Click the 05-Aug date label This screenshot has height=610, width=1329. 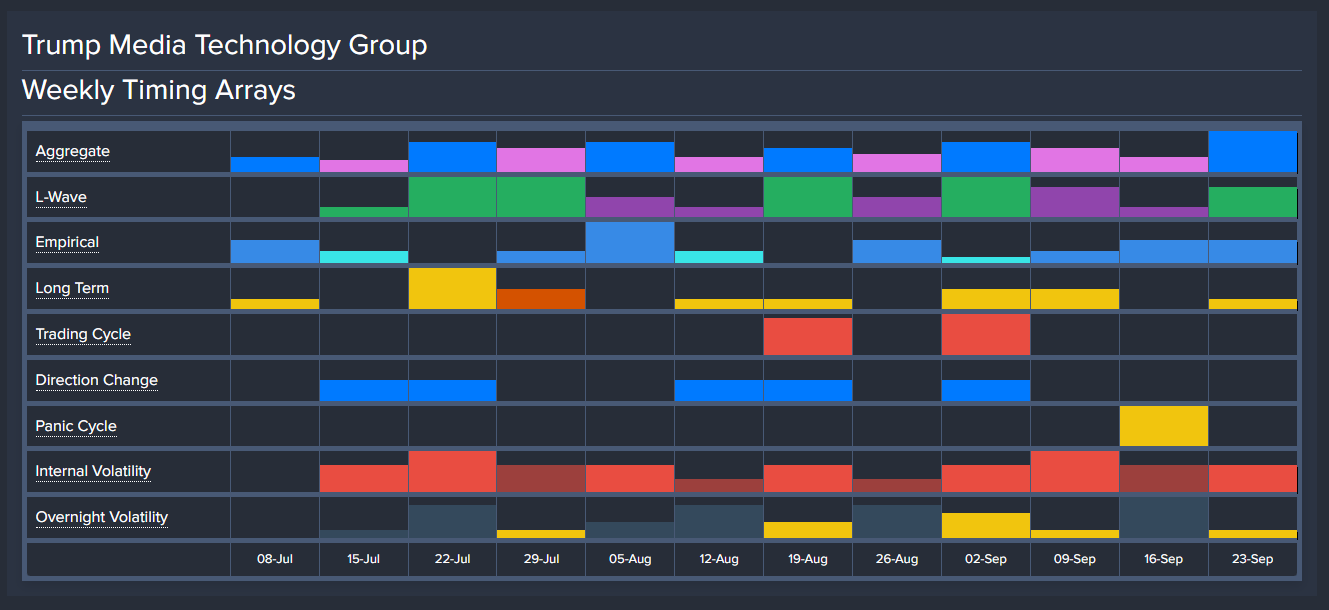click(x=630, y=560)
